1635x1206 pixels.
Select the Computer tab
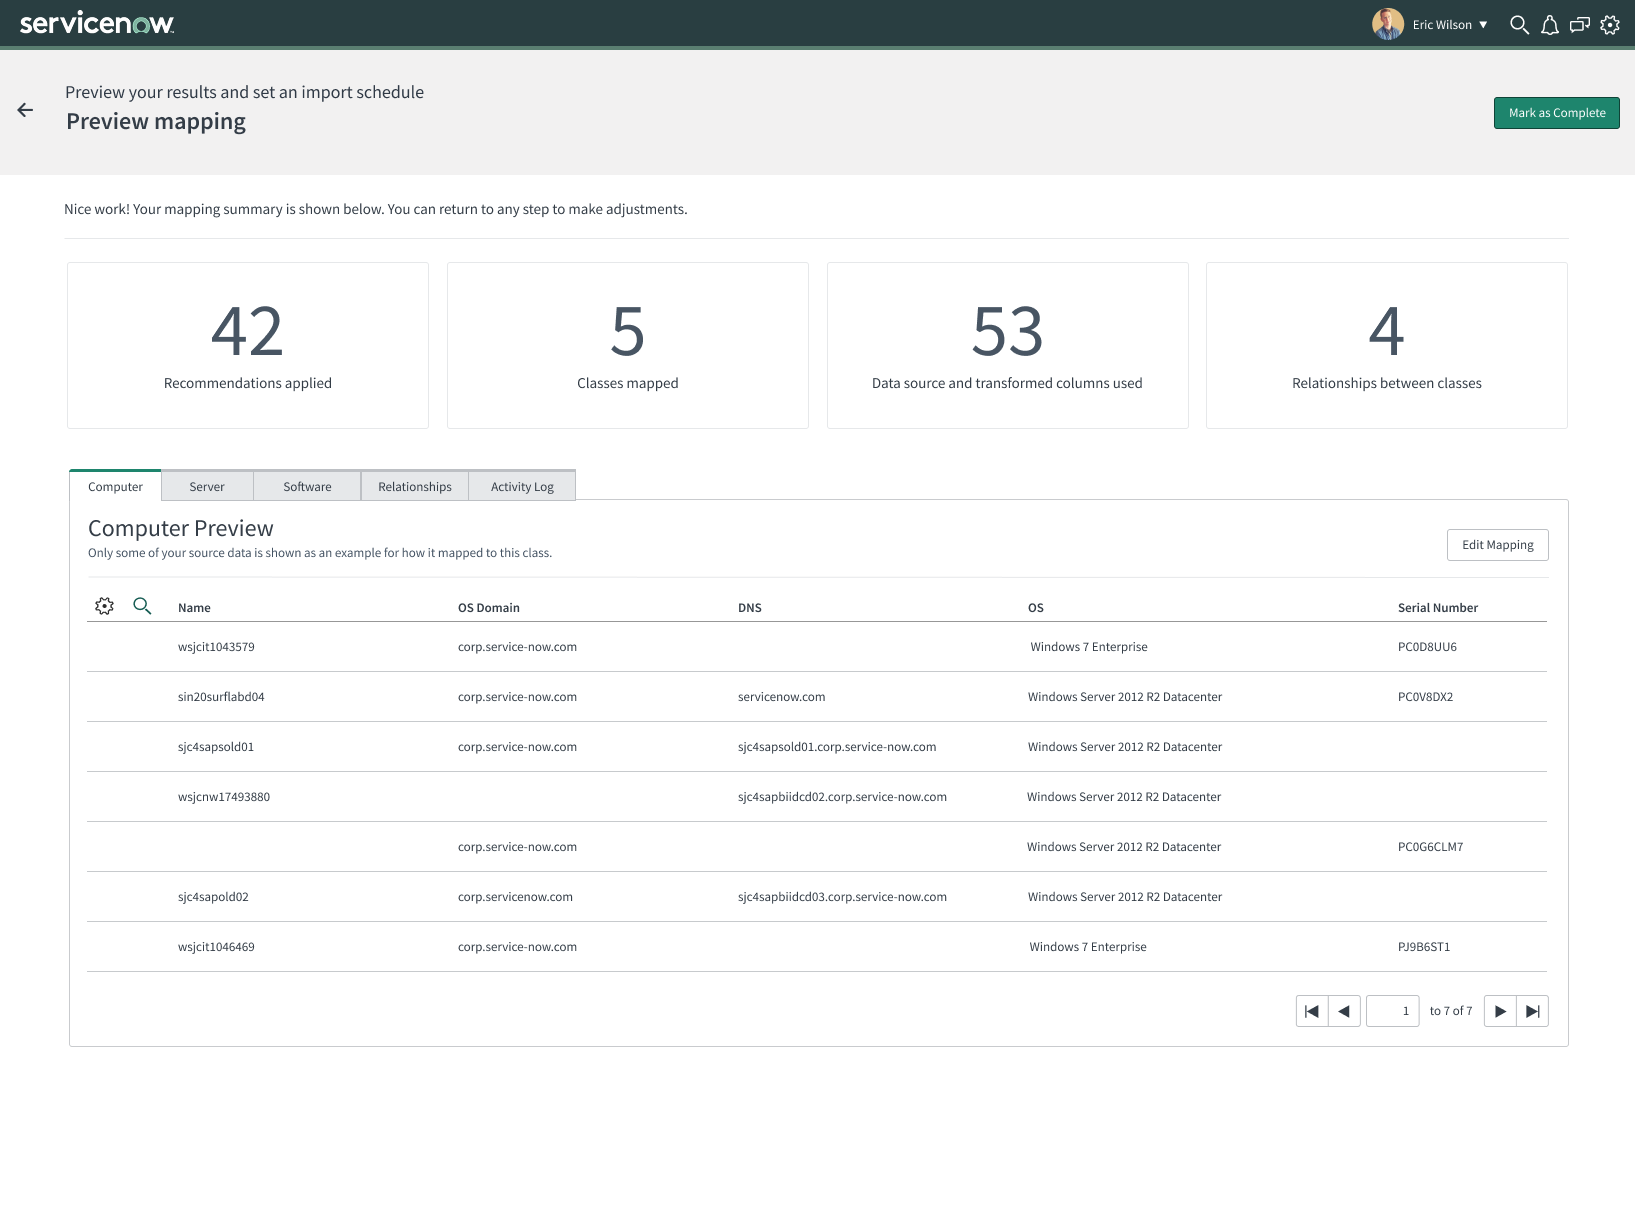pyautogui.click(x=115, y=486)
